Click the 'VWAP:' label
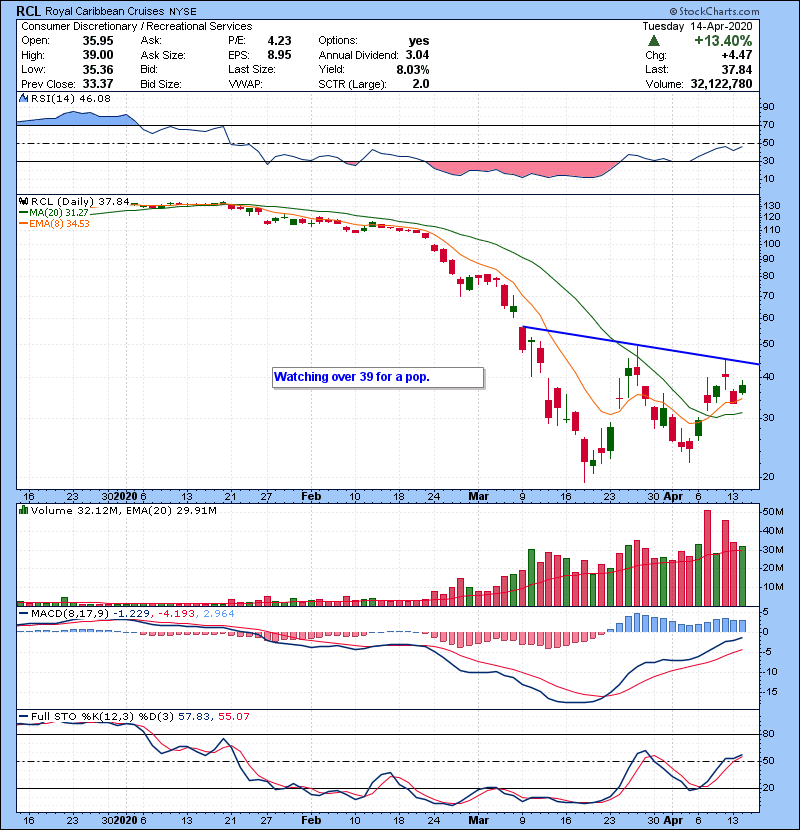This screenshot has width=800, height=830. tap(245, 84)
